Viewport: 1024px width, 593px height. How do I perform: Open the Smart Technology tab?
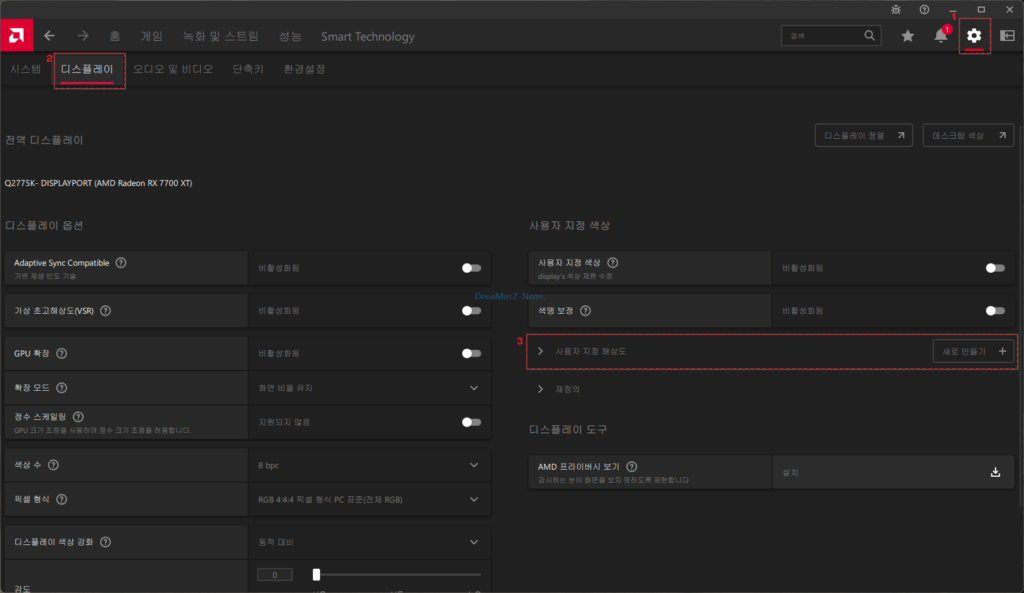pos(368,37)
